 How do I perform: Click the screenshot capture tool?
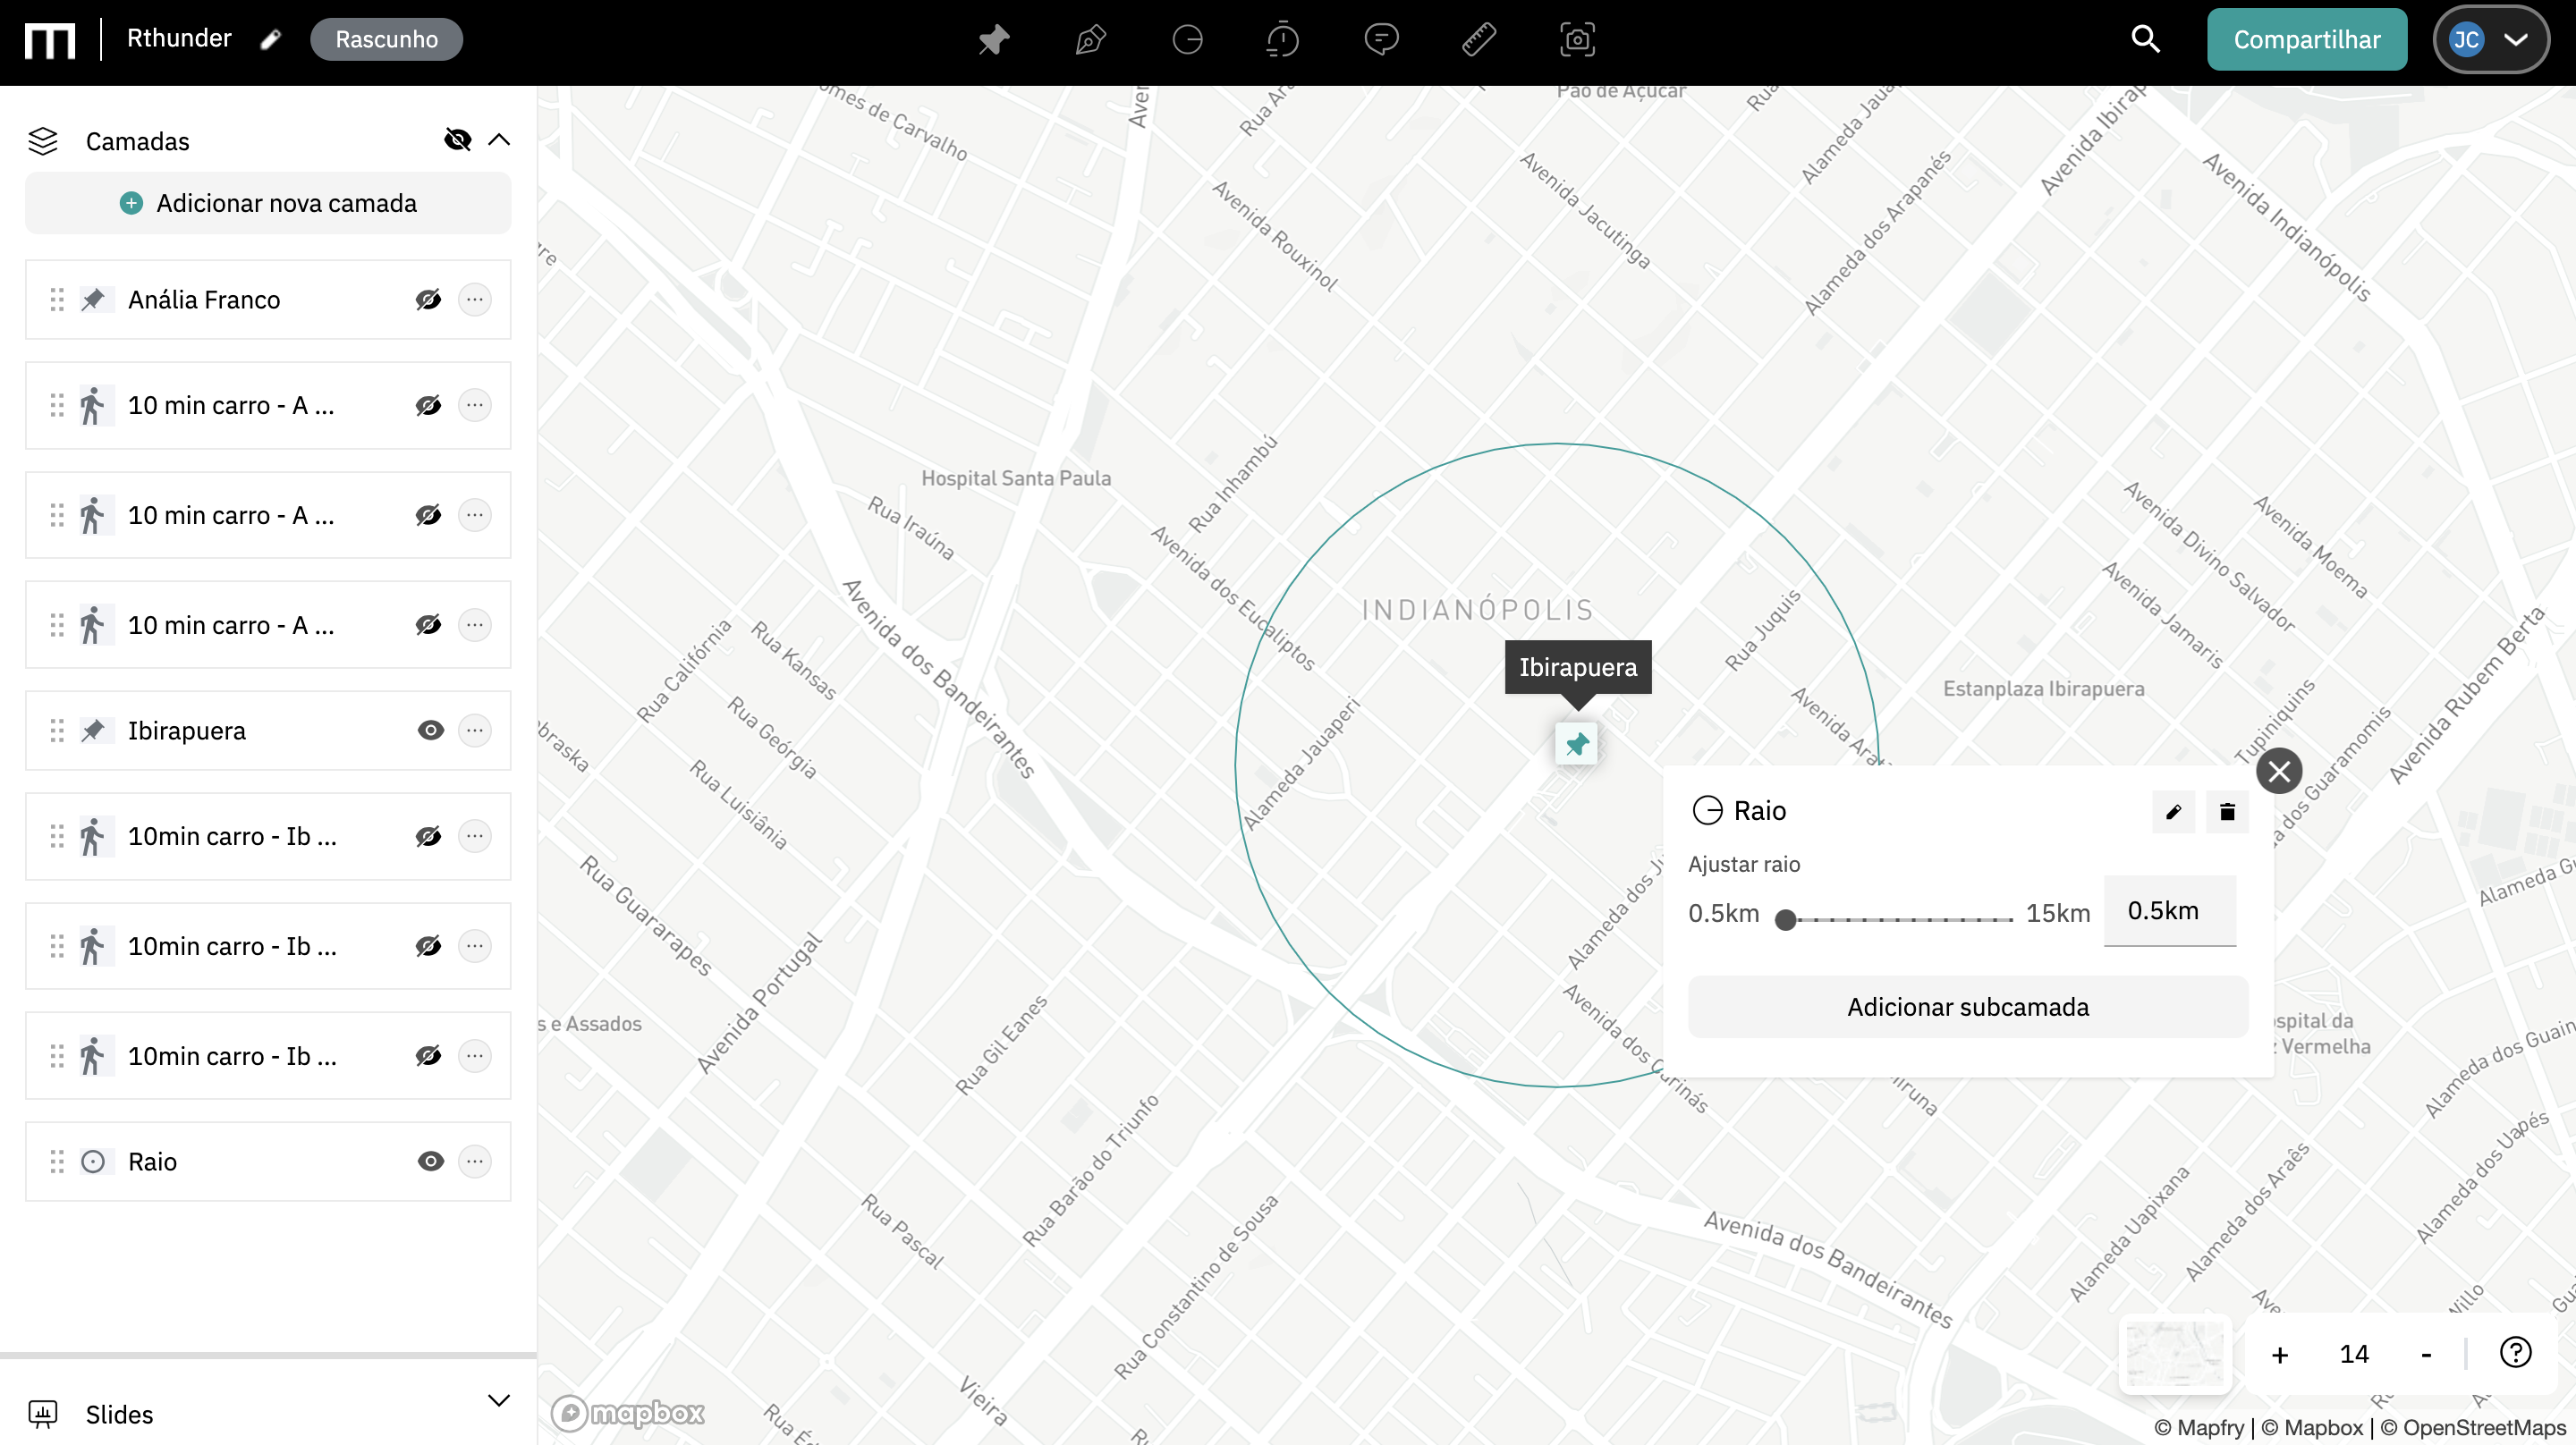click(1577, 40)
